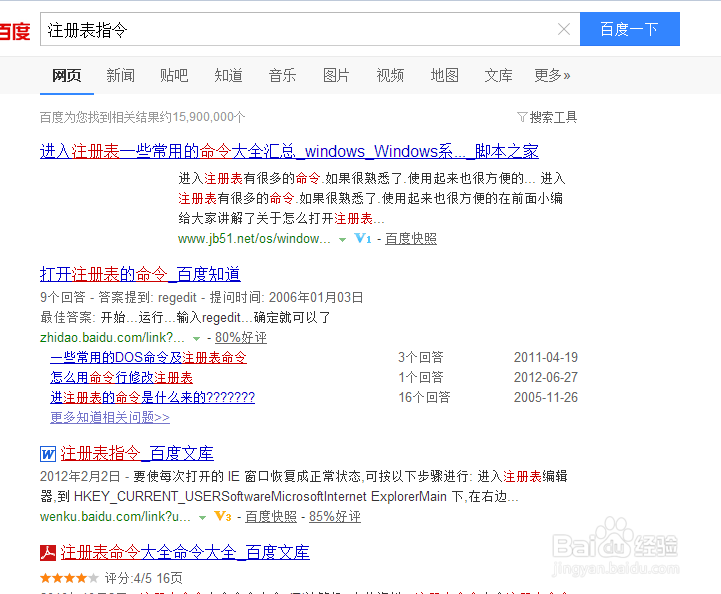The image size is (721, 594).
Task: Open 进注册表的命令是什么来的???????
Action: pos(153,398)
